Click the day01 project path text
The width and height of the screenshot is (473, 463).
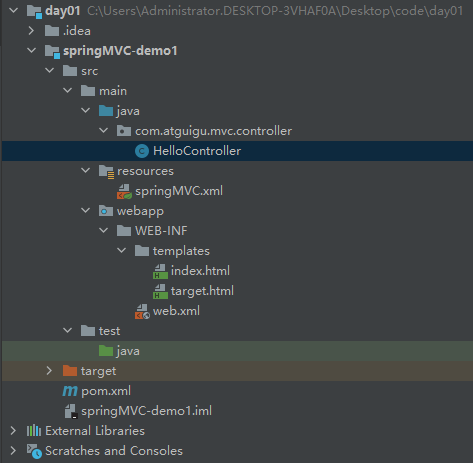pyautogui.click(x=275, y=11)
